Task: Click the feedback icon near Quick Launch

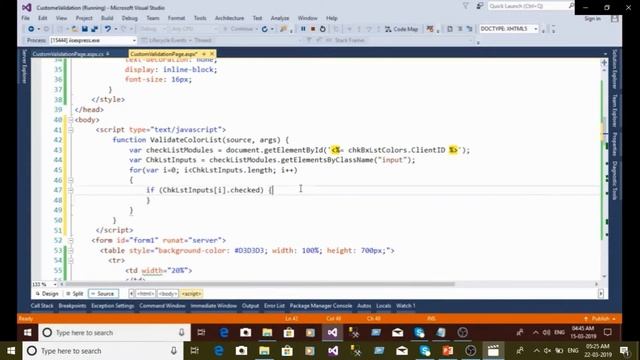Action: (x=480, y=6)
